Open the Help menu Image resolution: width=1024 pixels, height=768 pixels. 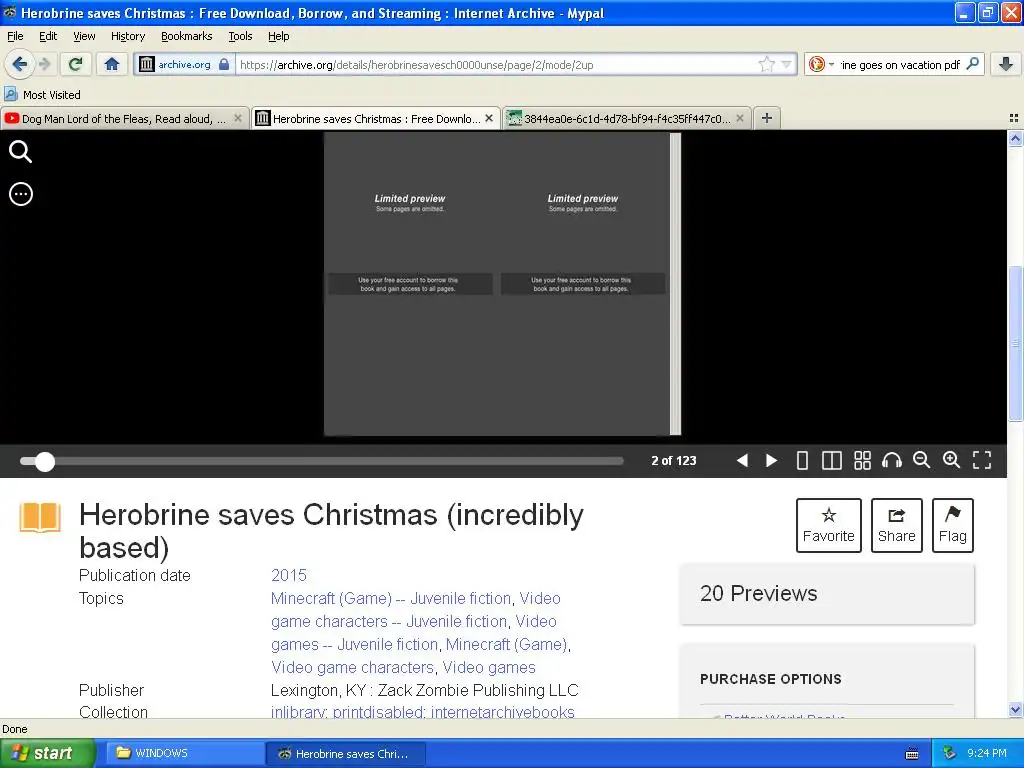(279, 36)
